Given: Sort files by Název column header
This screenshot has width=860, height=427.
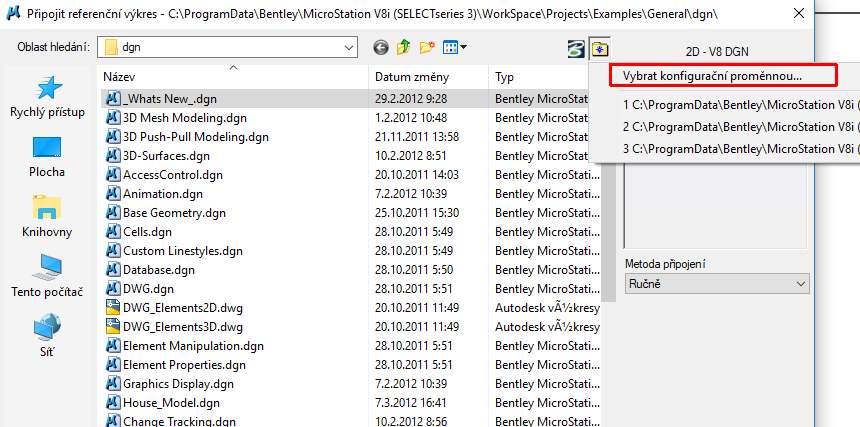Looking at the screenshot, I should (235, 77).
